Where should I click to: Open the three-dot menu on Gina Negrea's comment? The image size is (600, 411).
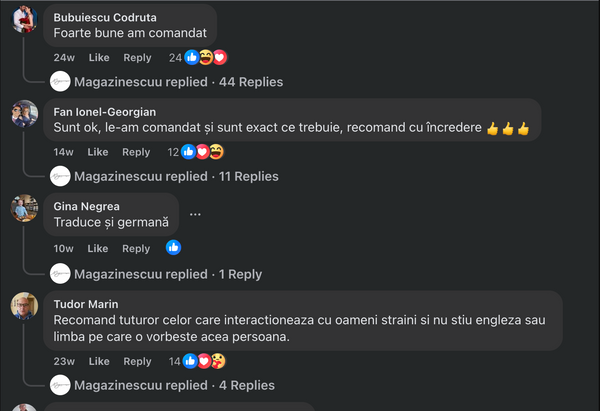(x=195, y=213)
